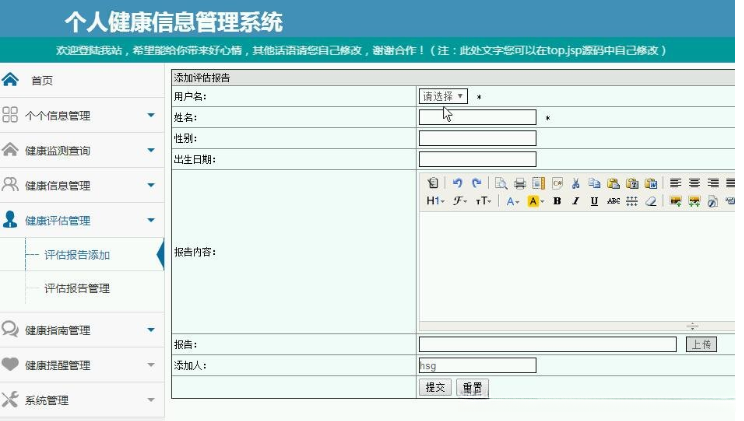744x421 pixels.
Task: Apply italic formatting
Action: point(576,201)
